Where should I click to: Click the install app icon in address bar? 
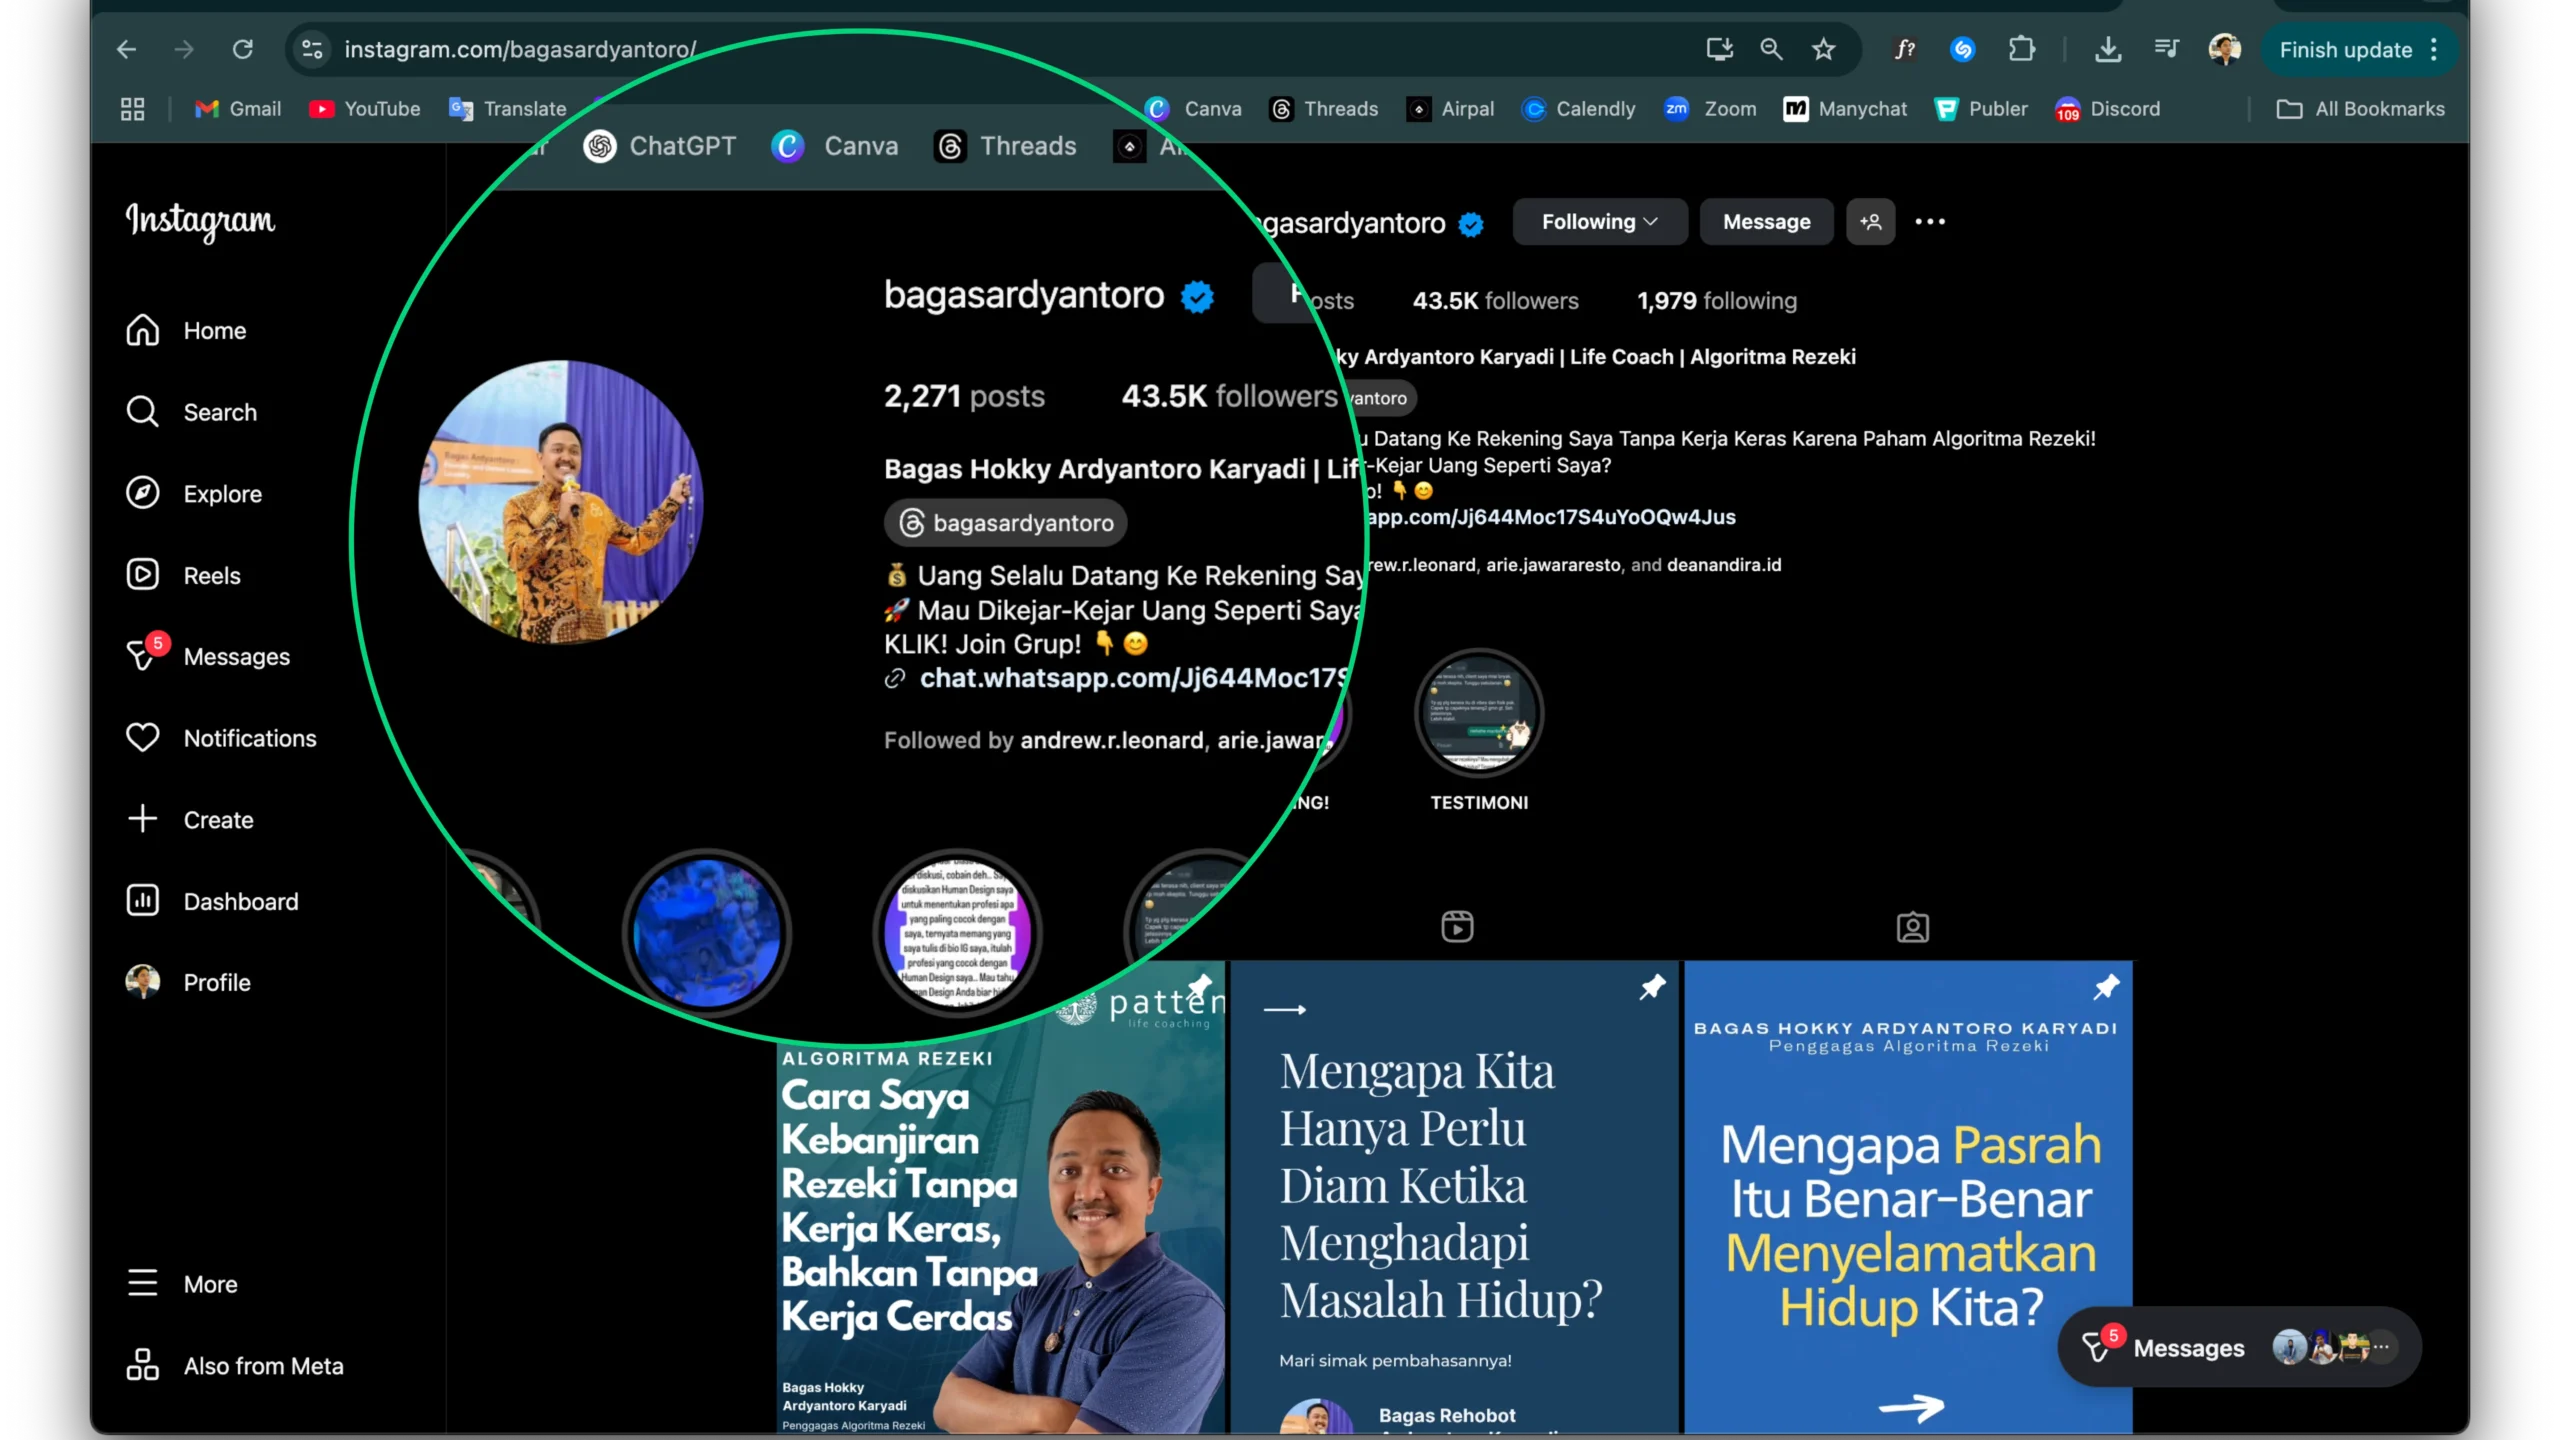coord(1719,49)
